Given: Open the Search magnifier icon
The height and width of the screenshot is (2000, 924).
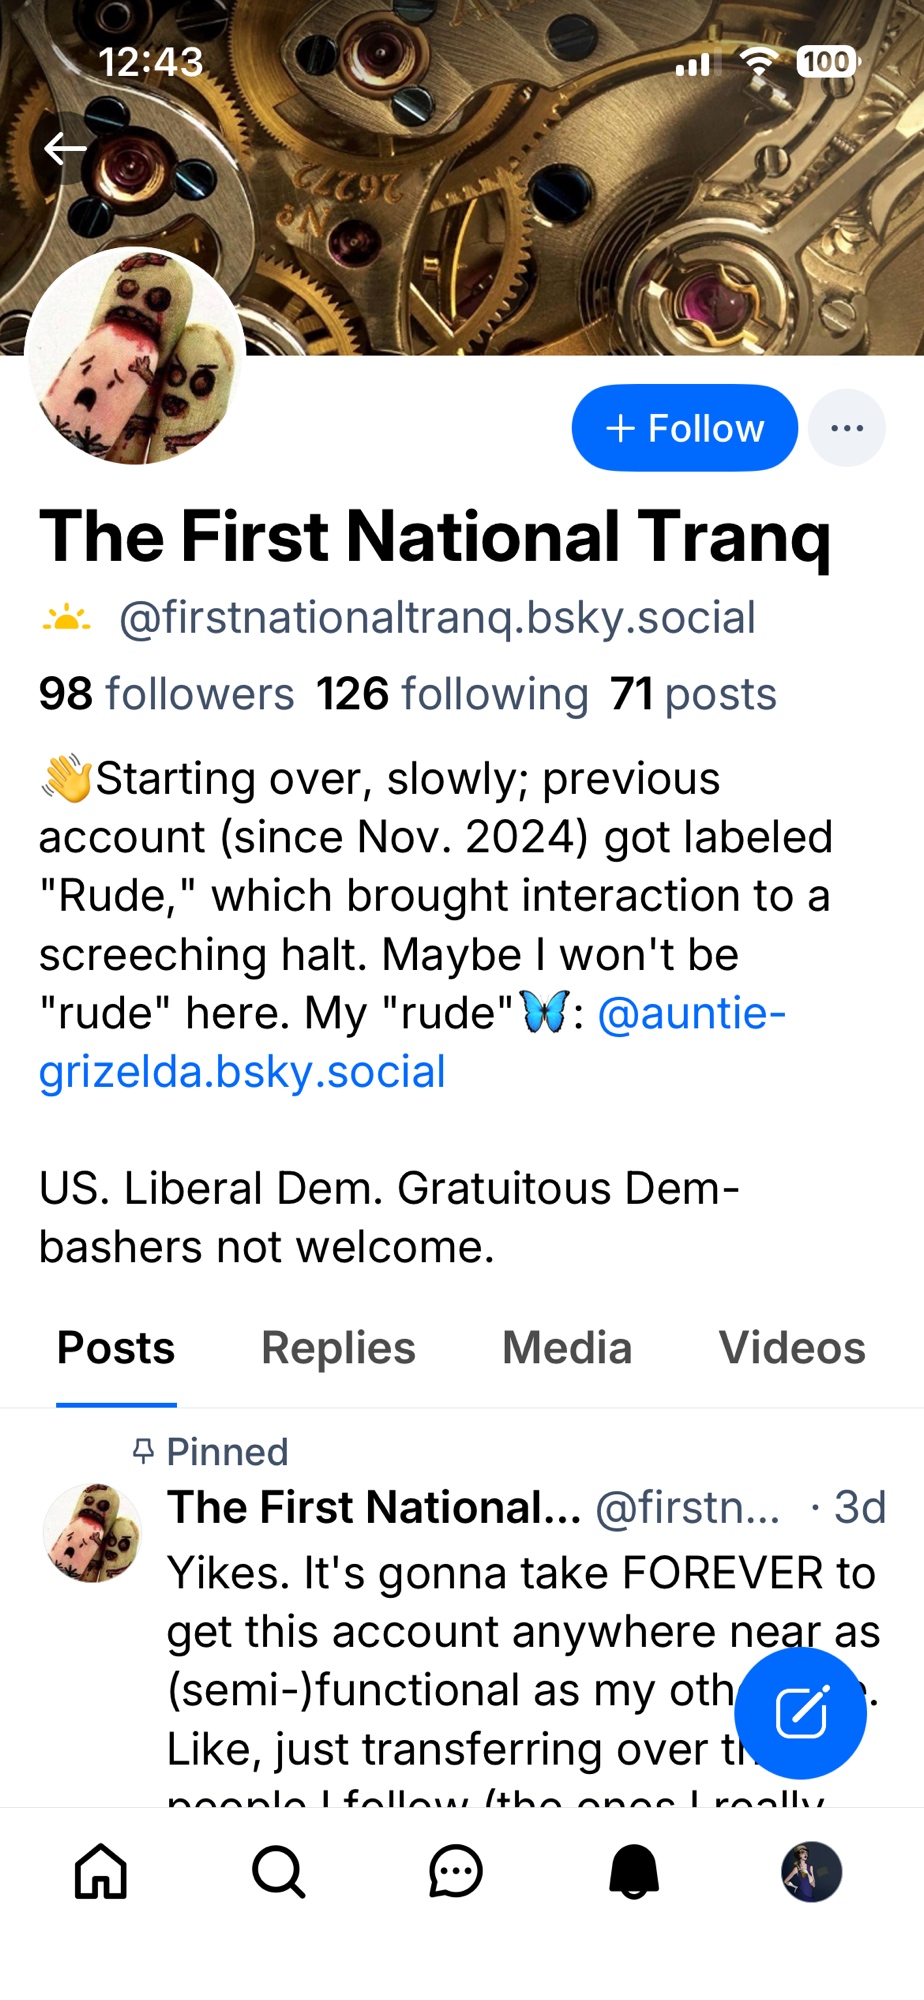Looking at the screenshot, I should [278, 1871].
